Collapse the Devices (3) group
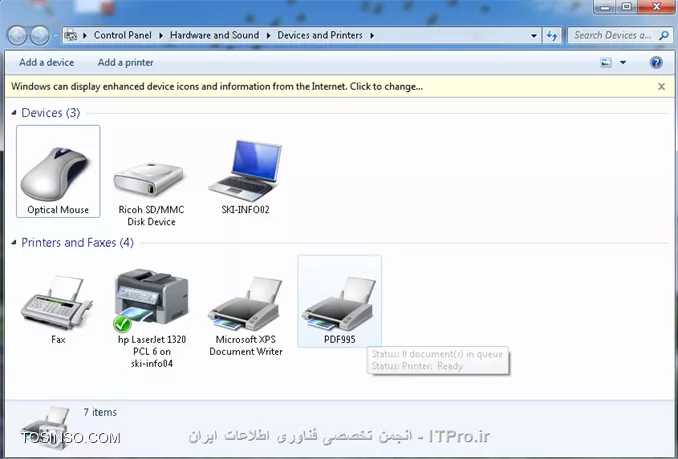Screen dimensions: 678x459 click(x=14, y=113)
